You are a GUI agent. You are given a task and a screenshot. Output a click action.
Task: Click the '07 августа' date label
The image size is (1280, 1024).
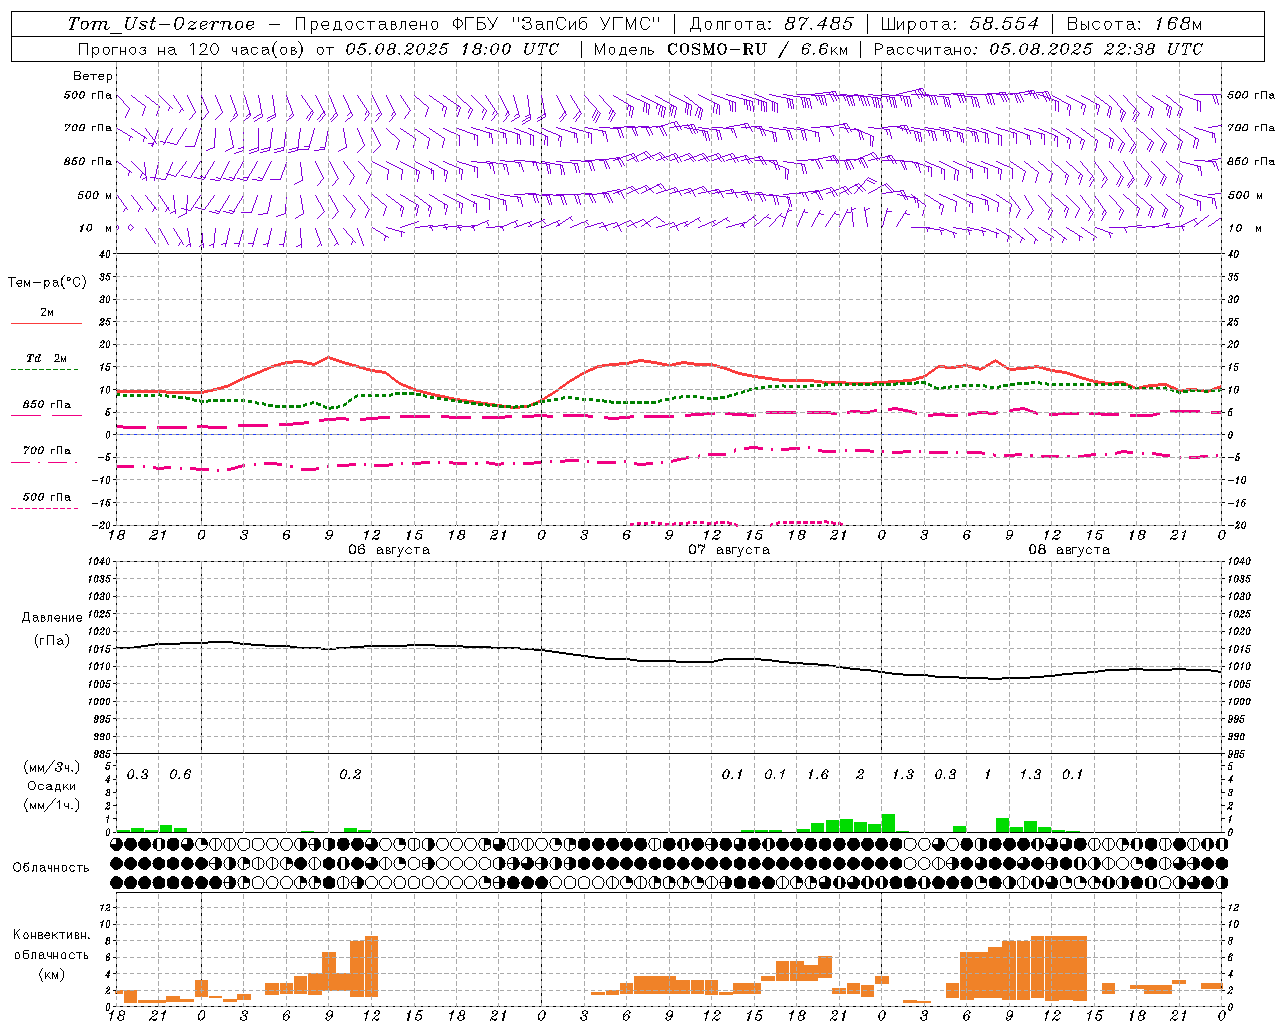(729, 550)
